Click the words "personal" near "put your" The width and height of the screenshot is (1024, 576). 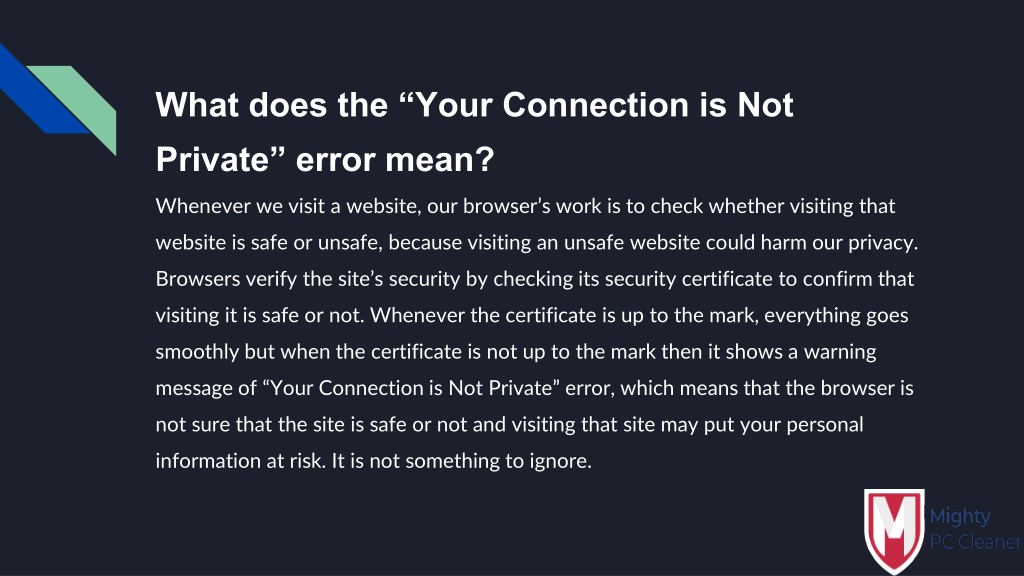tap(825, 426)
